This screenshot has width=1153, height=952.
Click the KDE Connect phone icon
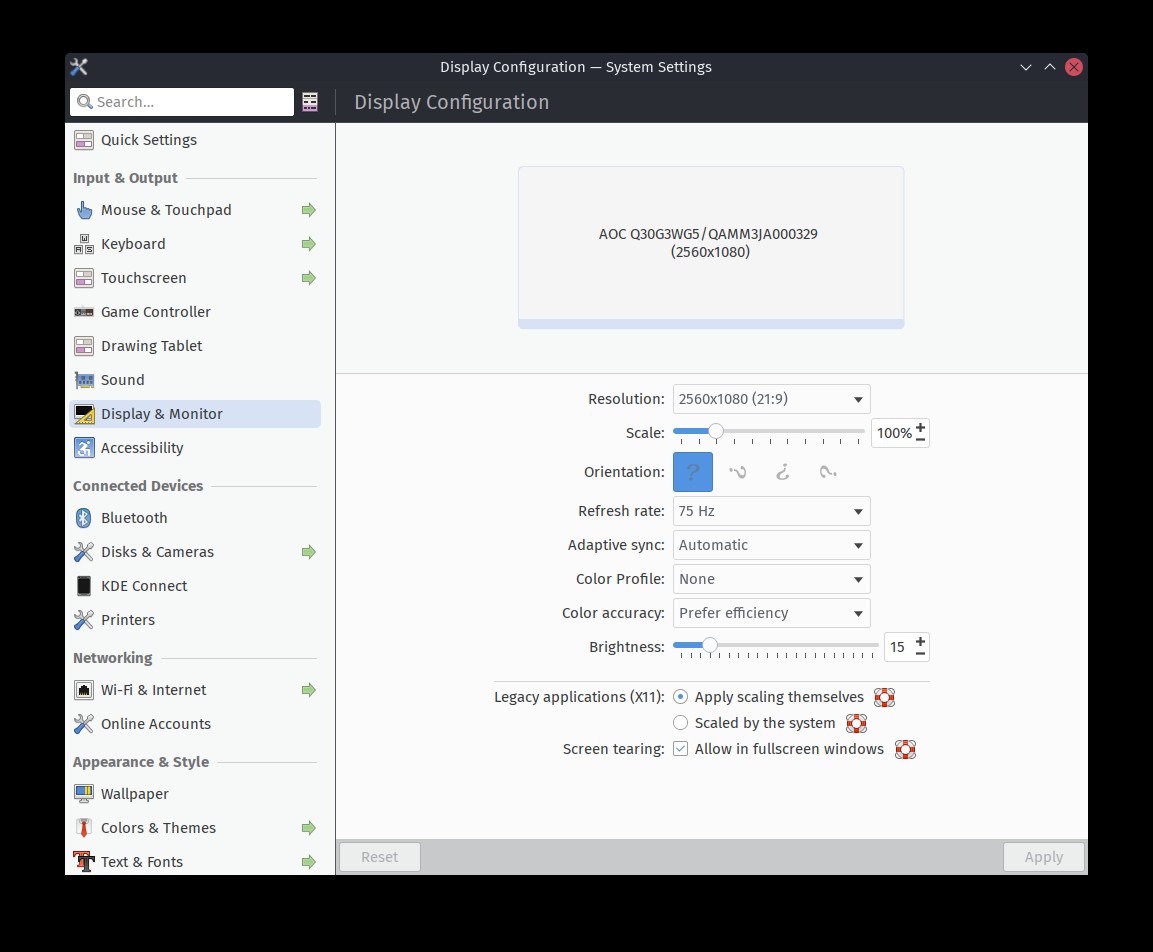[84, 586]
